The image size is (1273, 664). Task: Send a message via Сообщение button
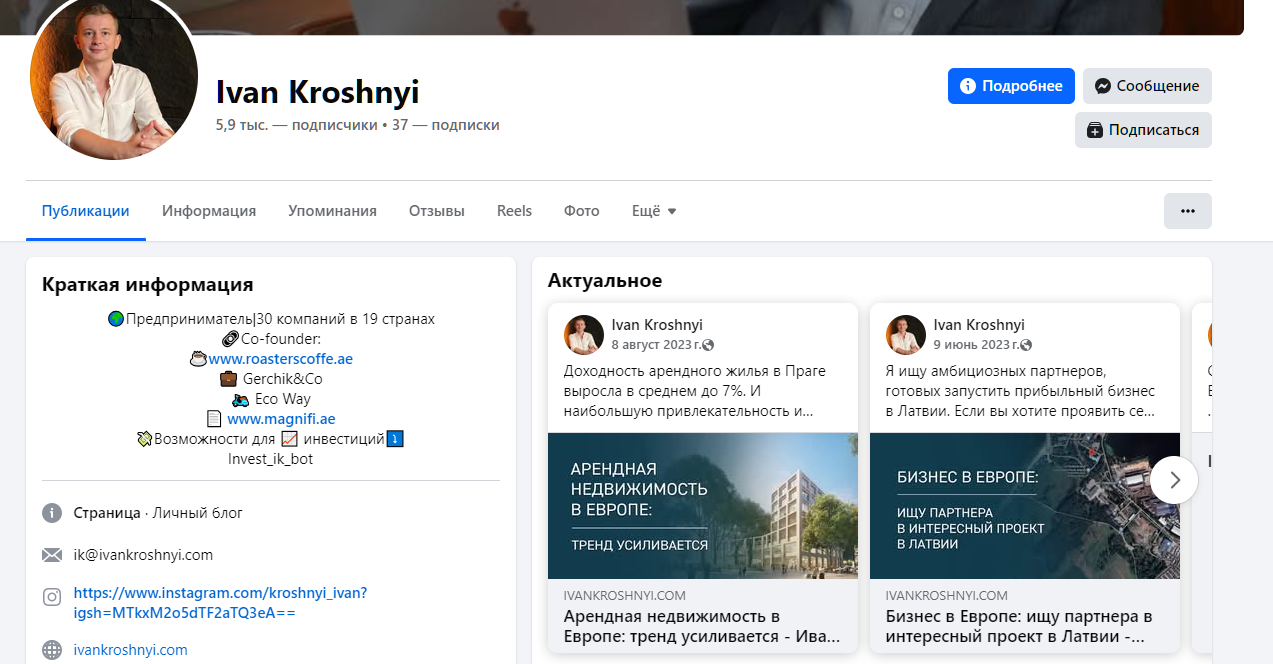click(x=1147, y=86)
